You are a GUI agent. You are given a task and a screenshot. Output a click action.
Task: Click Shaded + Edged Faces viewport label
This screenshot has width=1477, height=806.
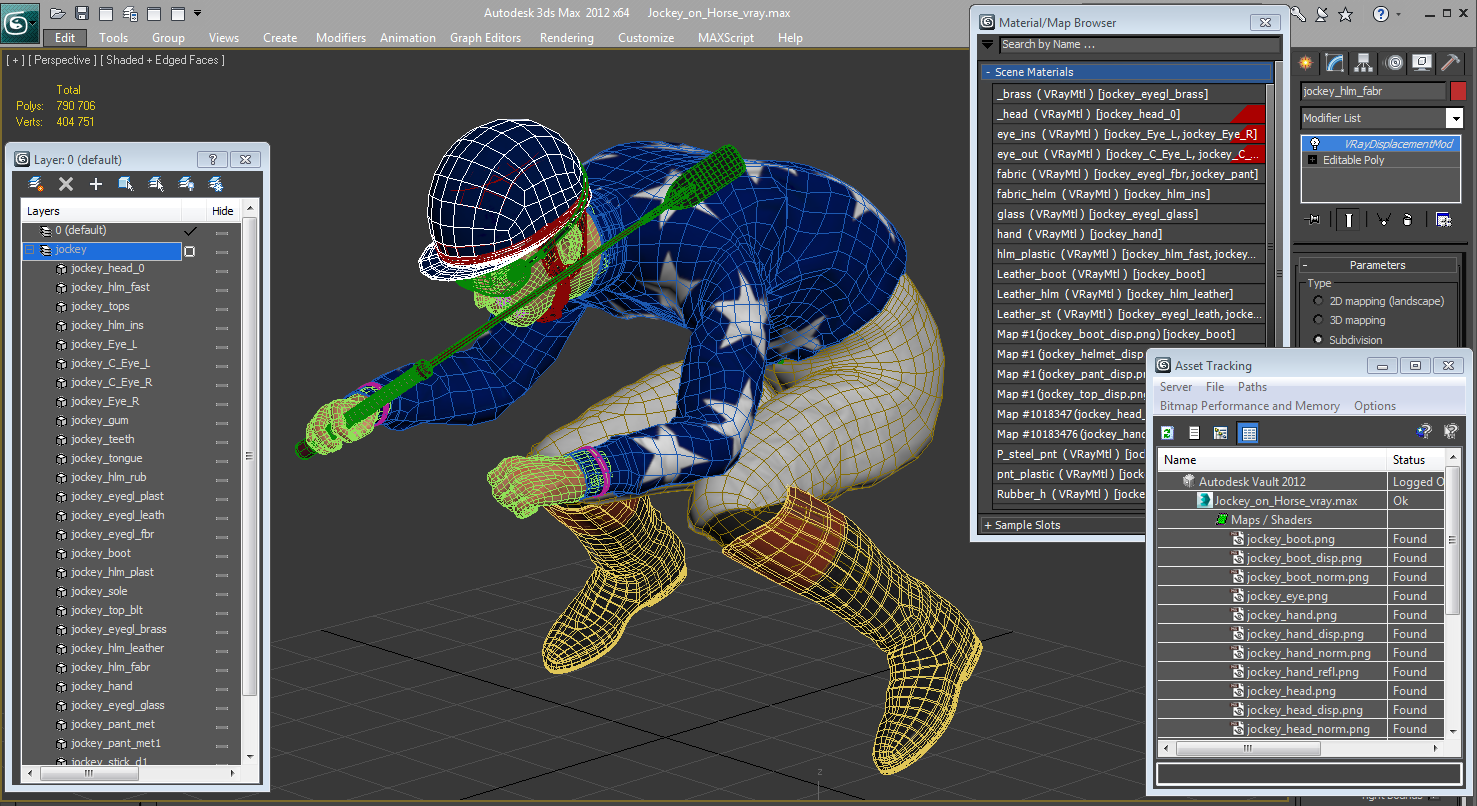click(x=162, y=60)
